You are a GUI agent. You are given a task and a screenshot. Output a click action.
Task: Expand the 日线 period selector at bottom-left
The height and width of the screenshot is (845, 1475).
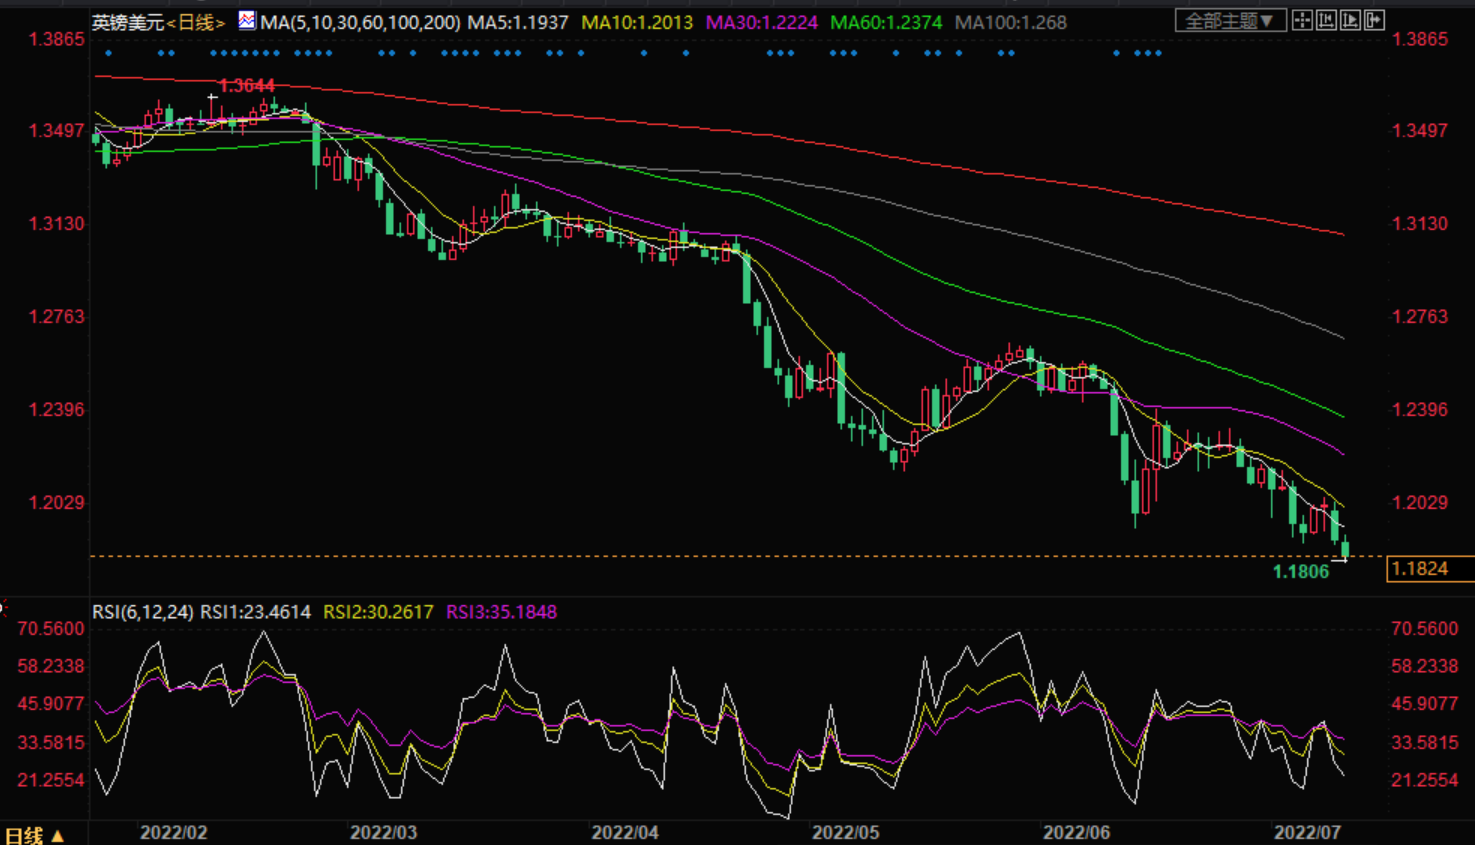[x=34, y=835]
